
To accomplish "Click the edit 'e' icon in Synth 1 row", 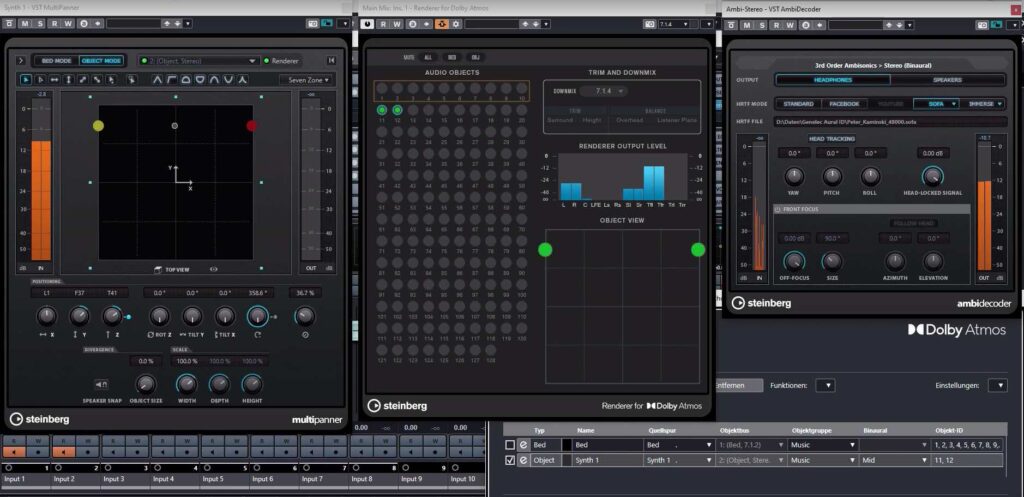I will (523, 460).
